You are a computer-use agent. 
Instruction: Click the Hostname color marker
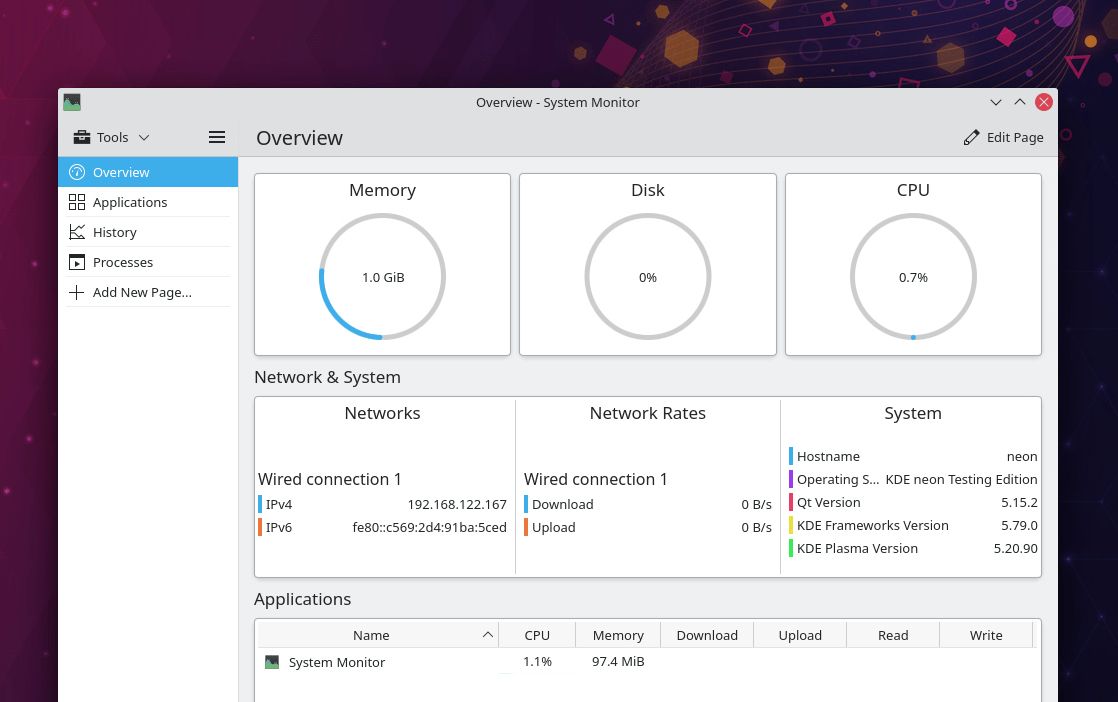point(791,456)
